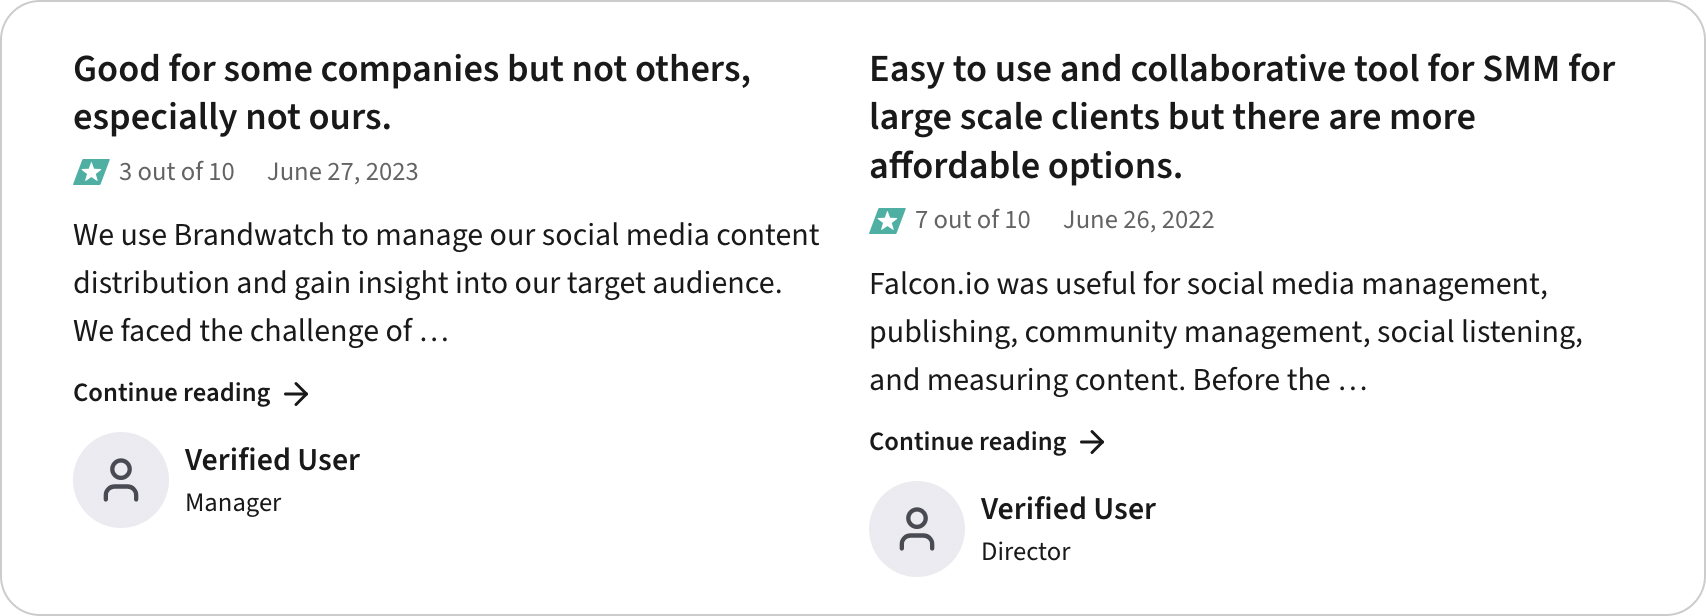This screenshot has width=1706, height=616.
Task: Click the '3 out of 10' rating text
Action: (176, 172)
